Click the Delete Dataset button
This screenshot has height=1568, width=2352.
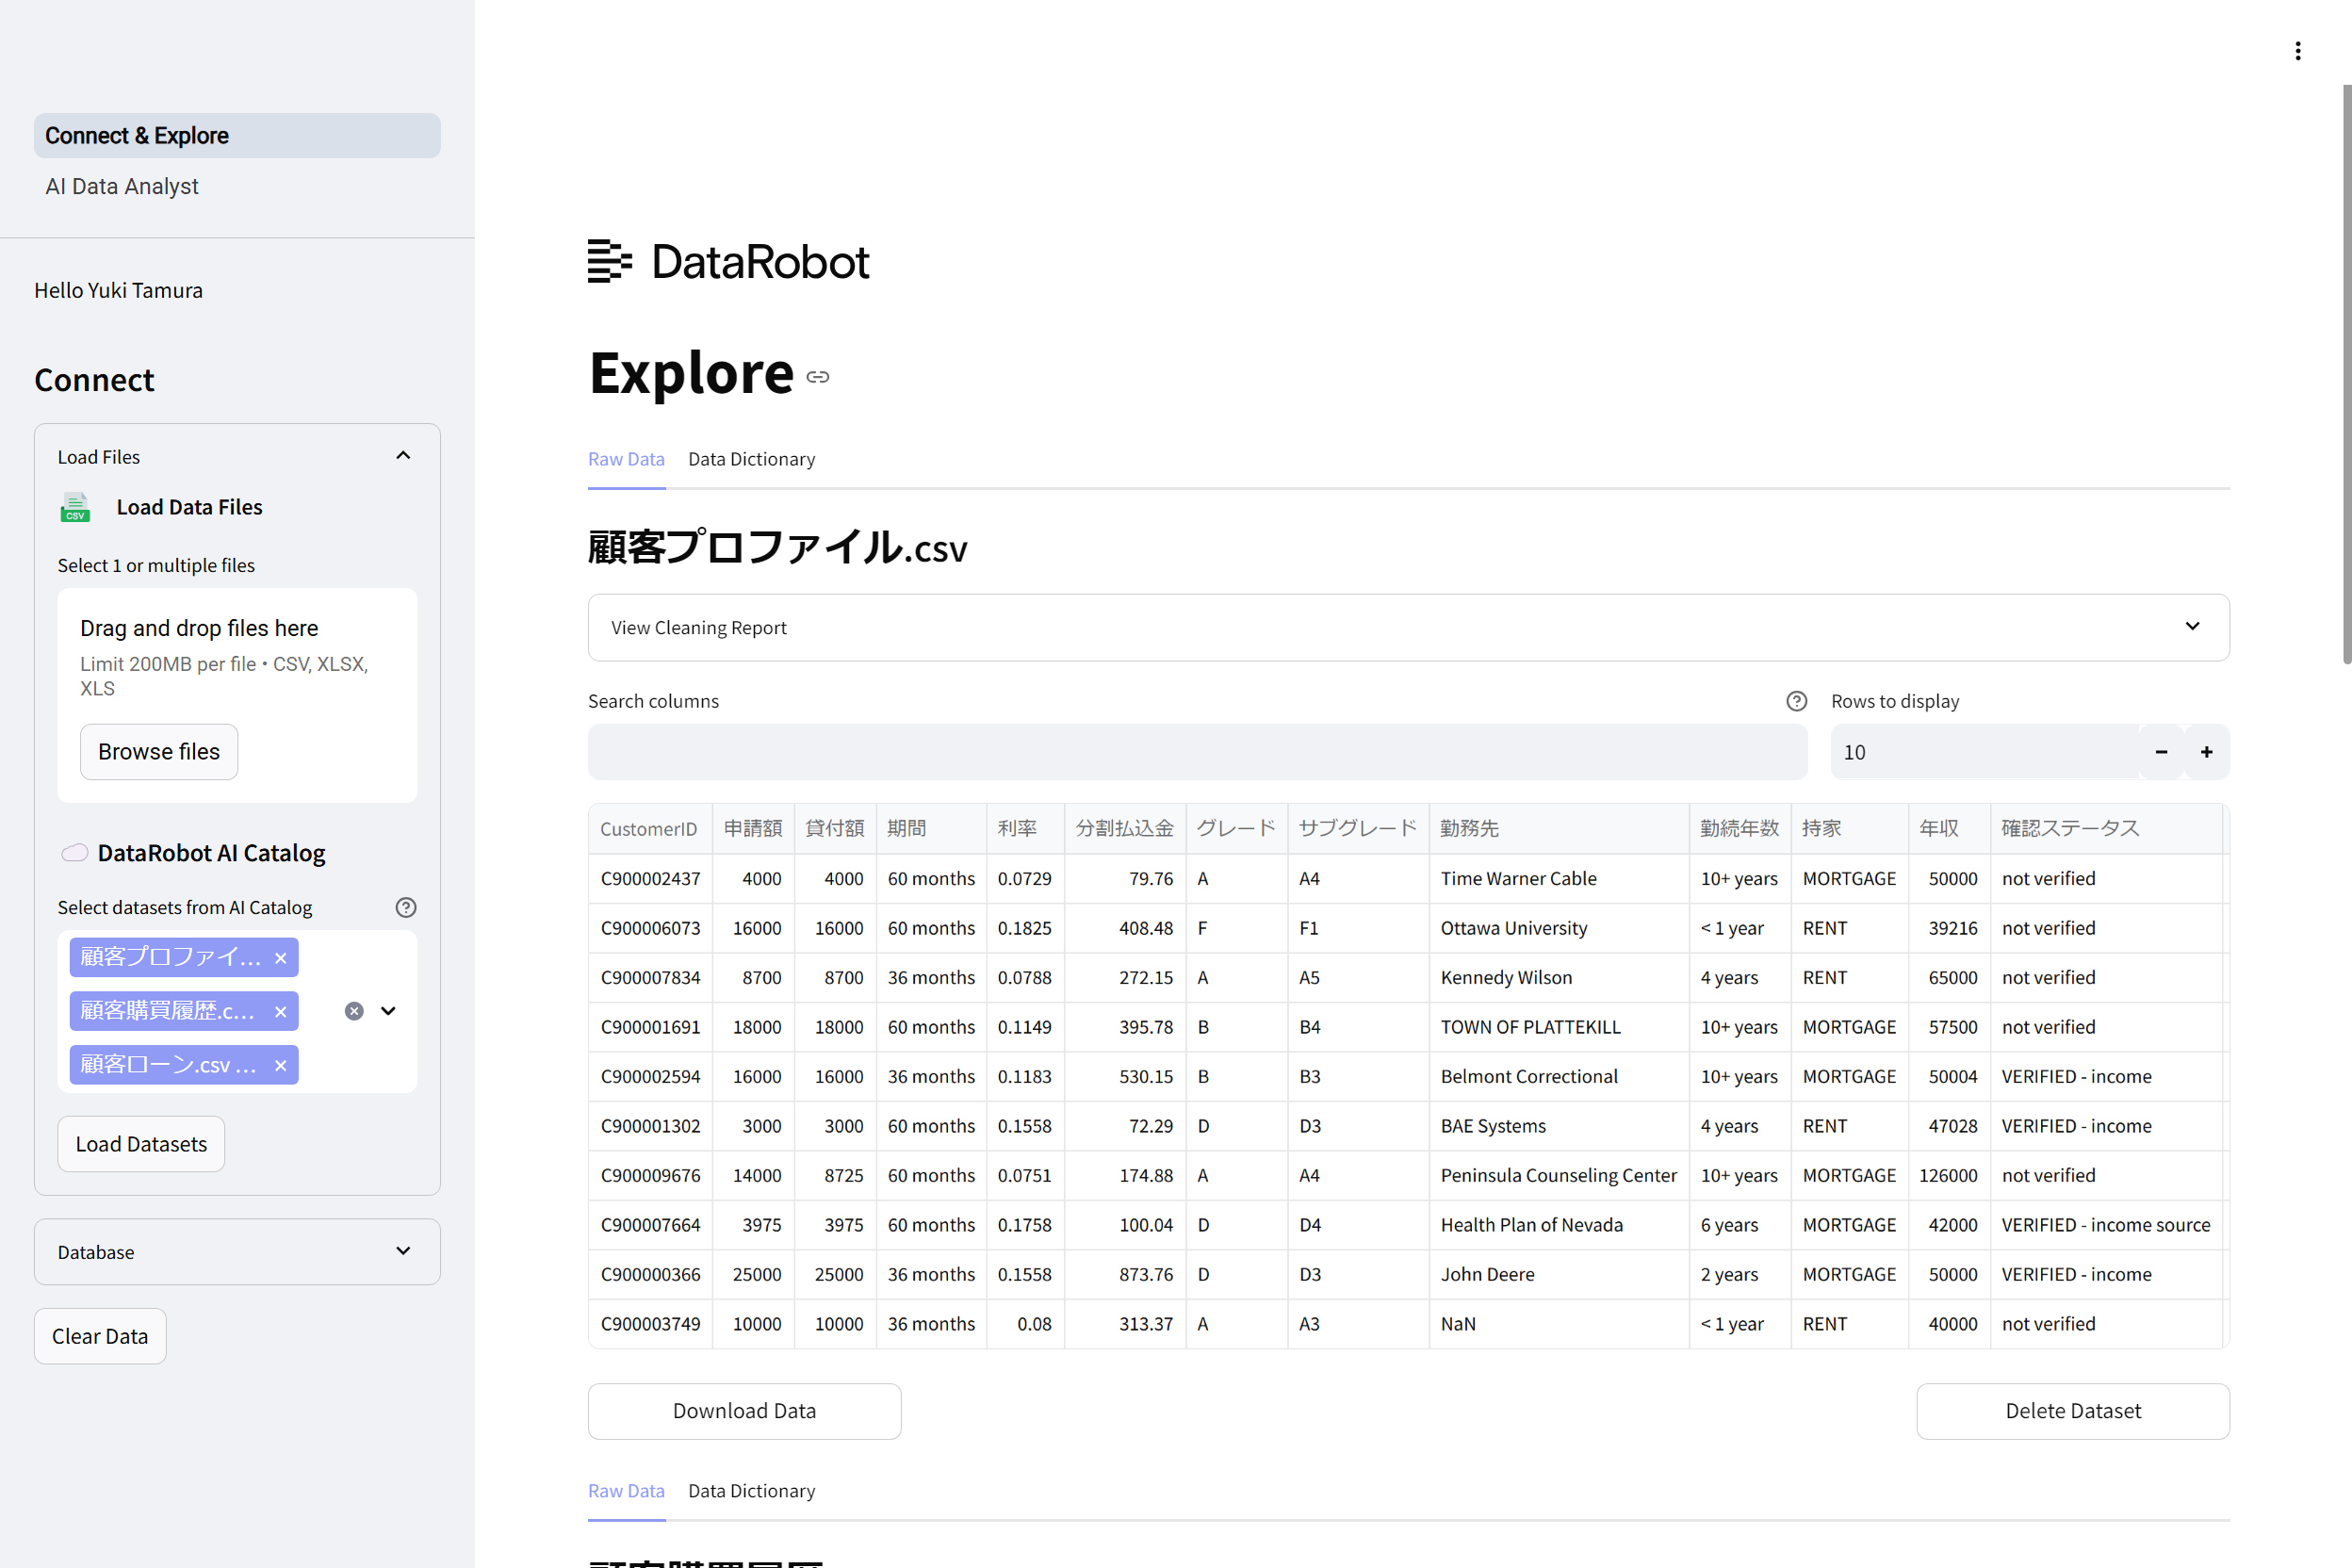point(2072,1411)
